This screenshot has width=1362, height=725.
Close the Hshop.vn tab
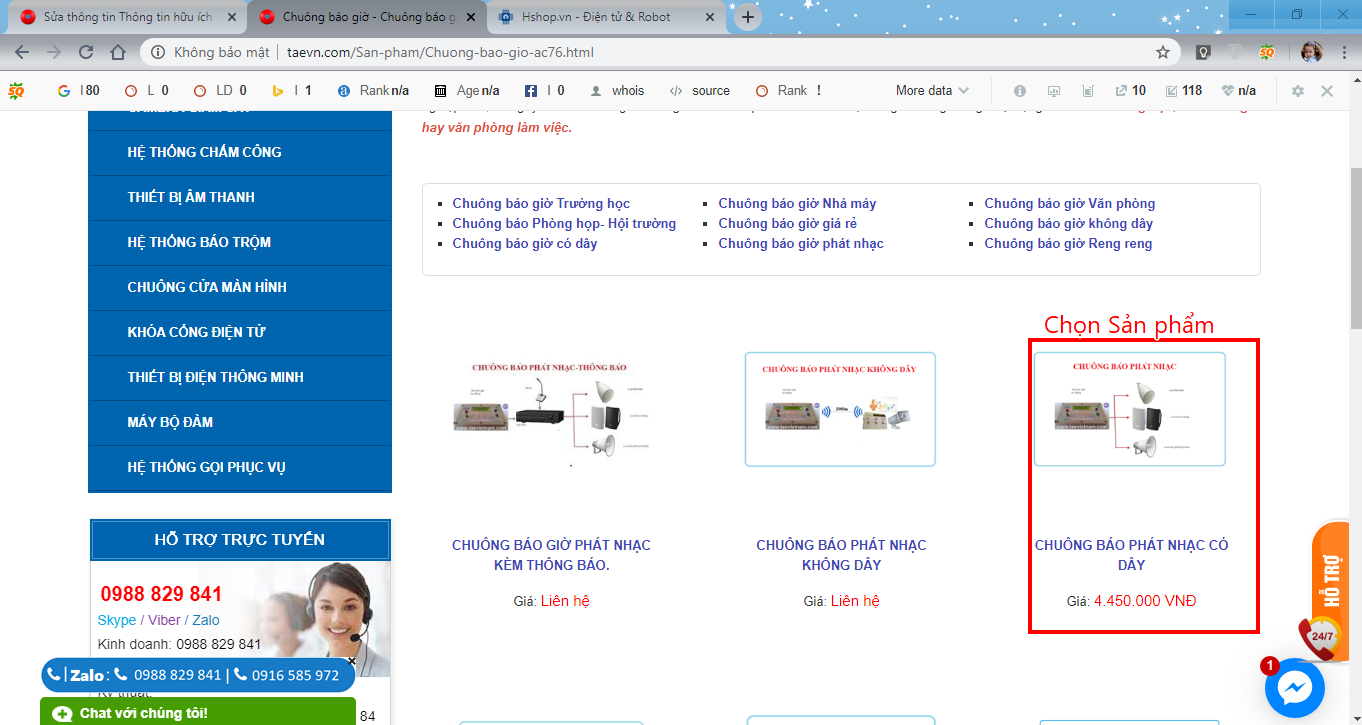[709, 17]
